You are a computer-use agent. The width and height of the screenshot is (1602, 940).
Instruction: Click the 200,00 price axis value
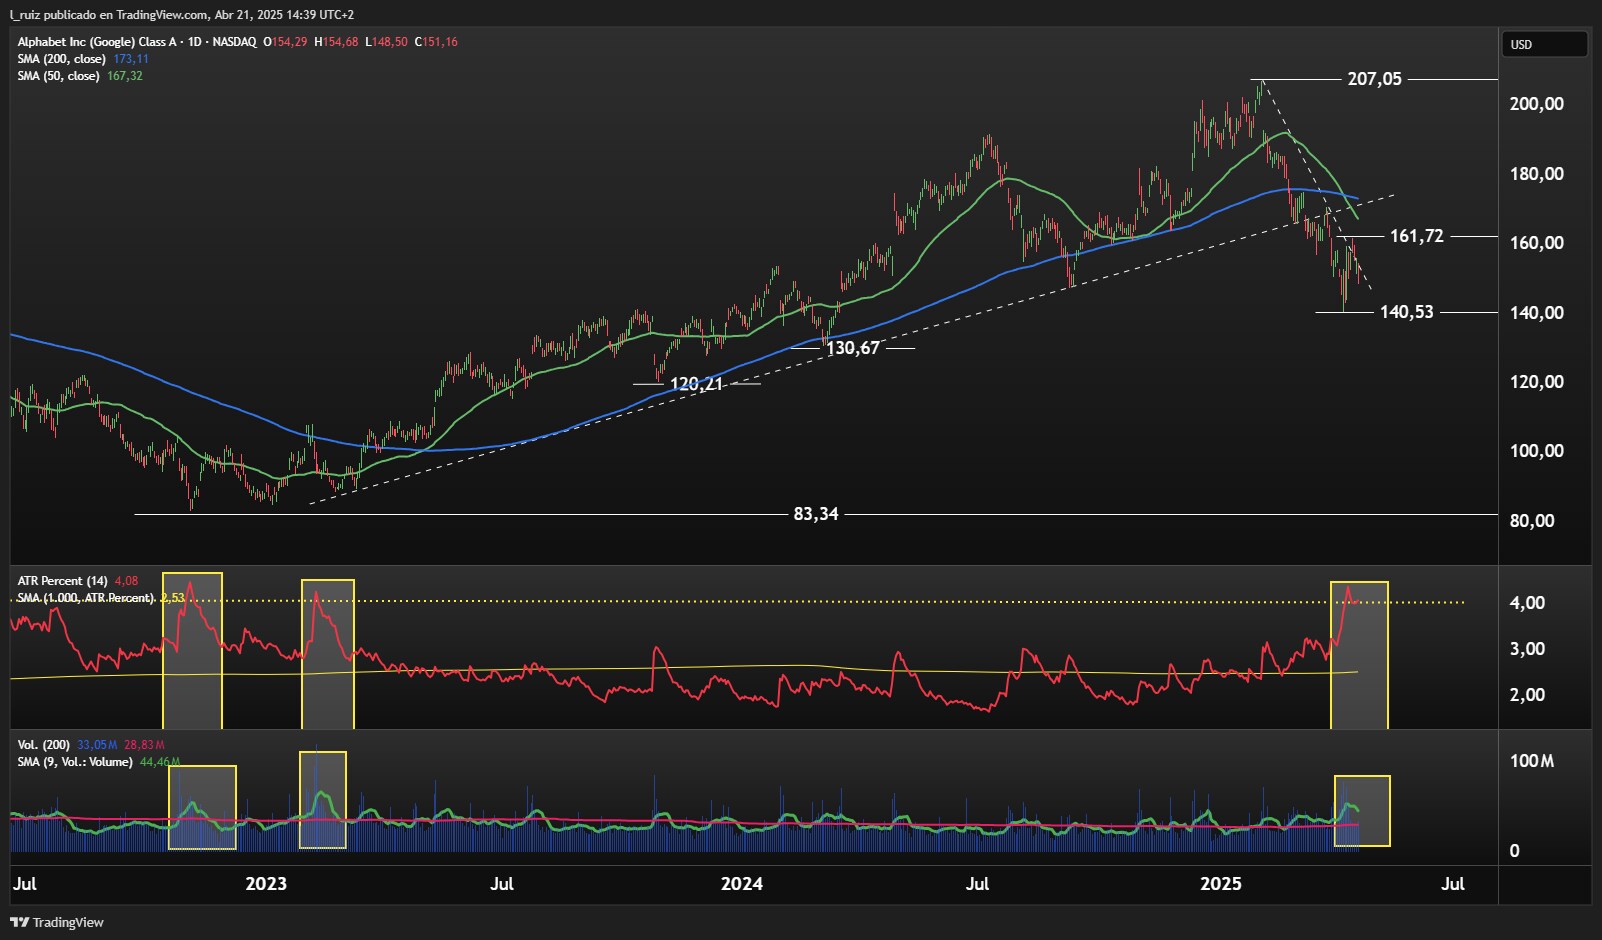1536,104
